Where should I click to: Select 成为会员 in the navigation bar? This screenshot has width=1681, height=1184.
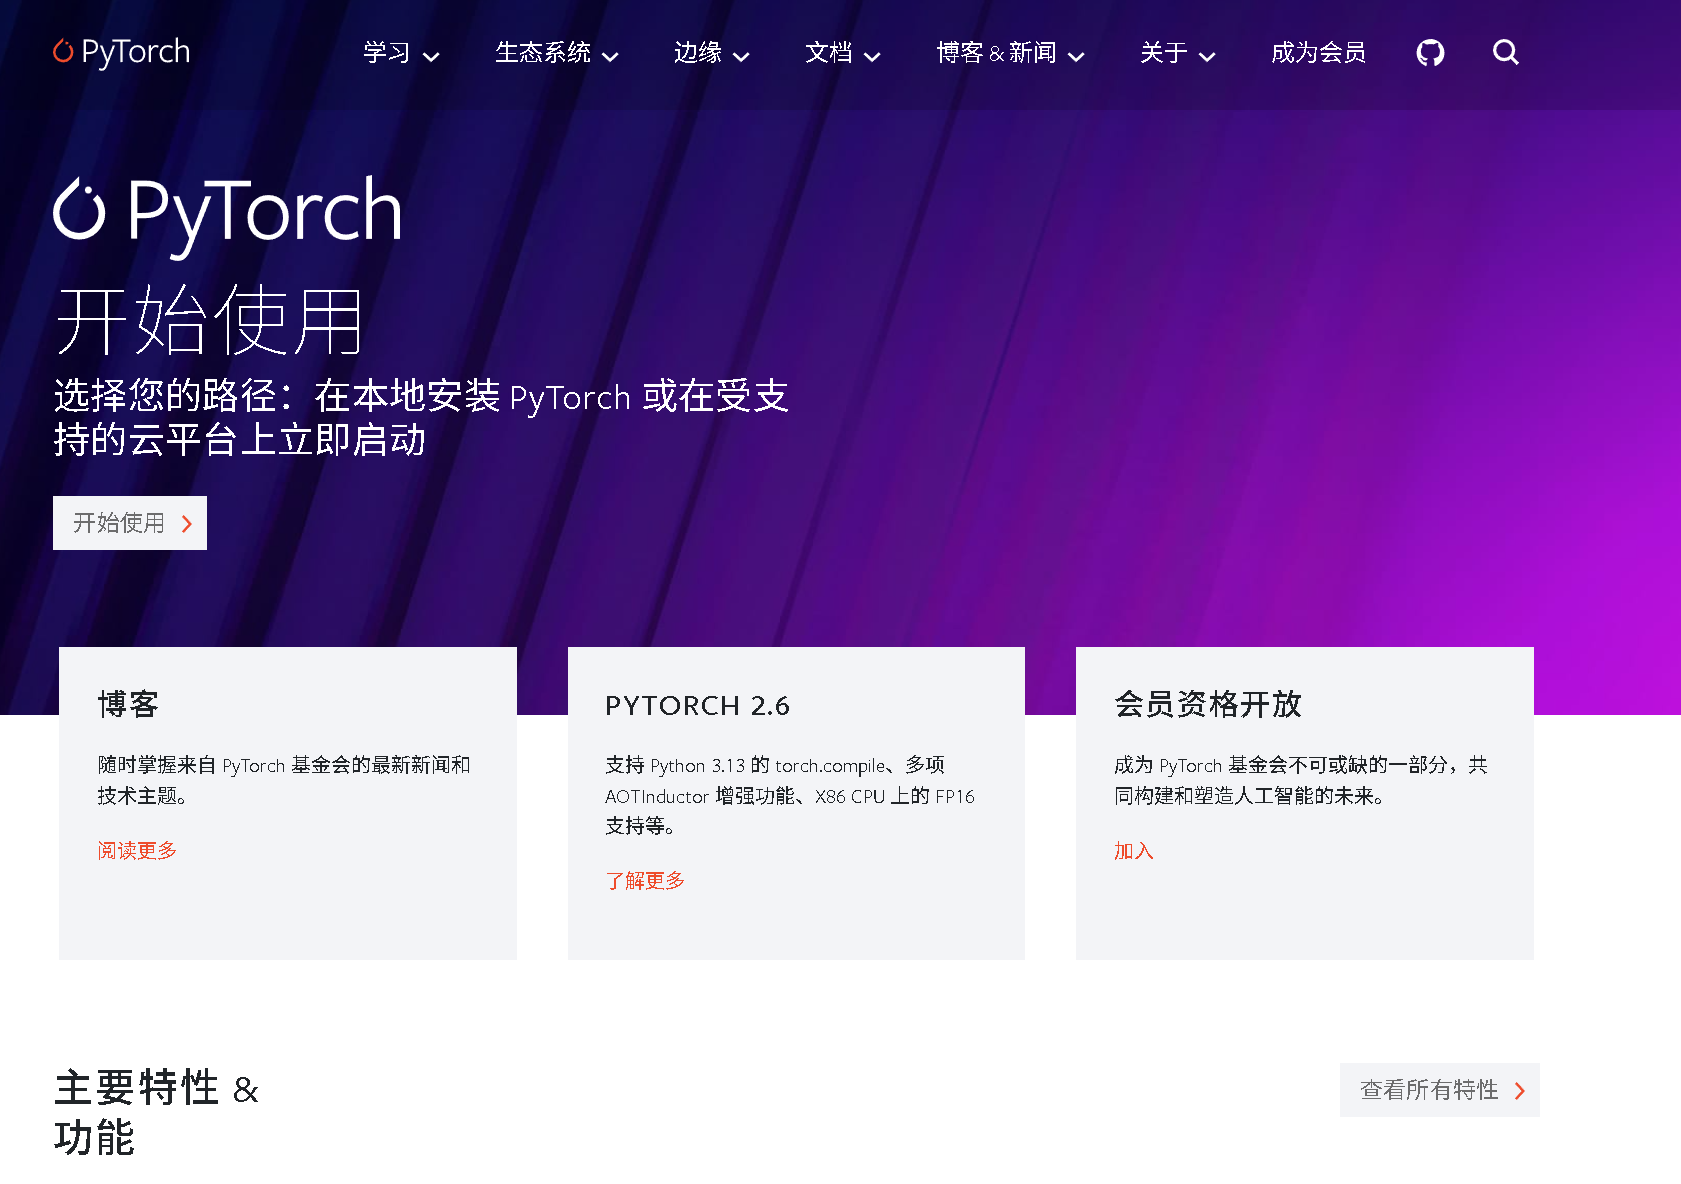[x=1318, y=53]
